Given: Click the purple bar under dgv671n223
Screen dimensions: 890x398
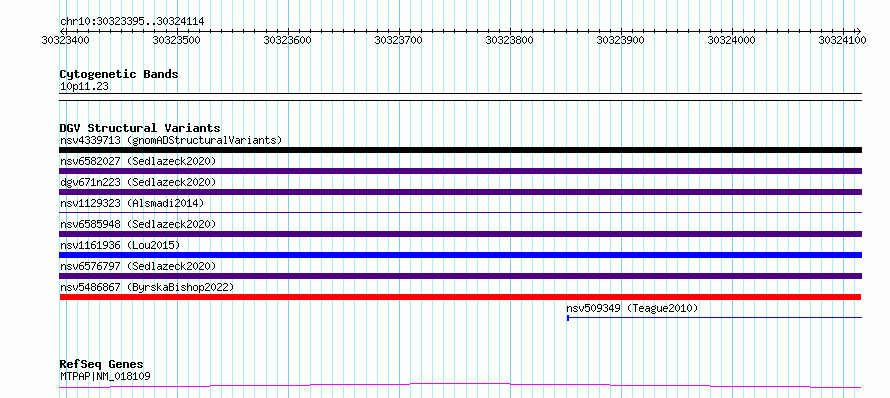Looking at the screenshot, I should click(460, 192).
